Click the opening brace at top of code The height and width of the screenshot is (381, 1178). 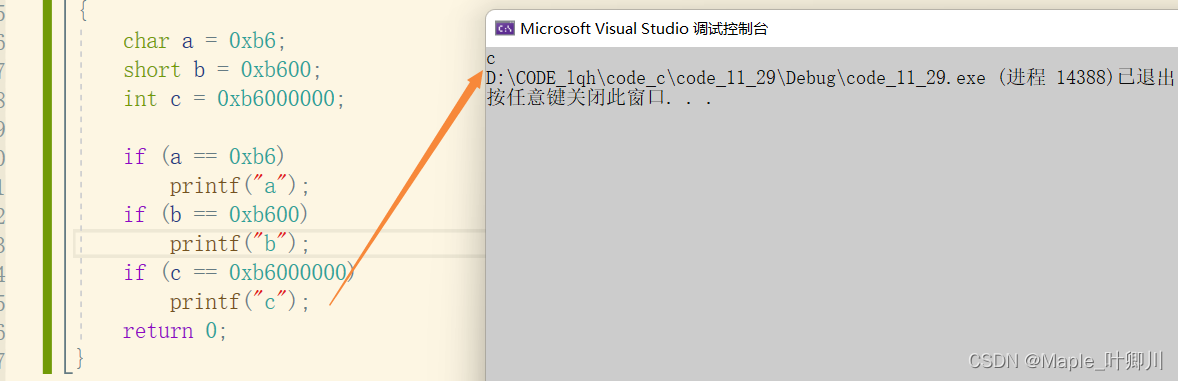tap(82, 11)
